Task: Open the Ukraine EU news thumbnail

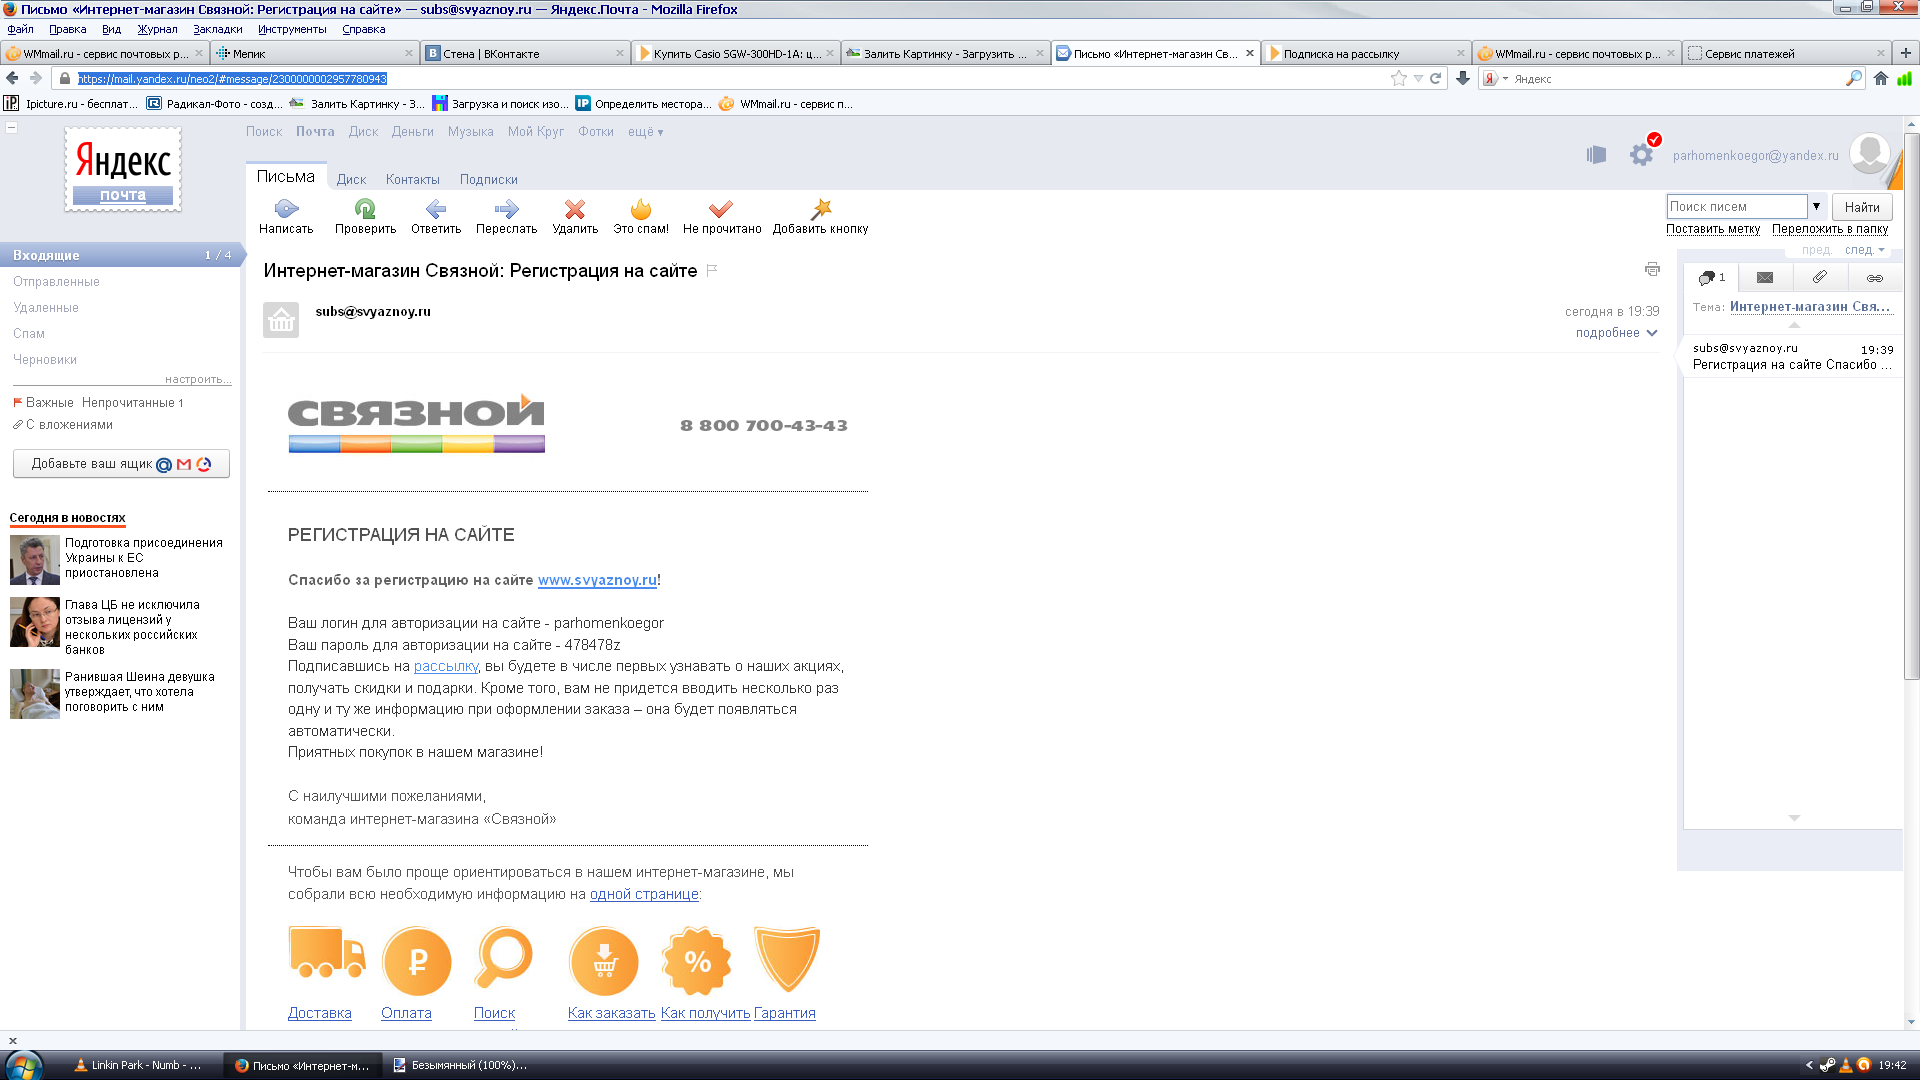Action: (x=35, y=560)
